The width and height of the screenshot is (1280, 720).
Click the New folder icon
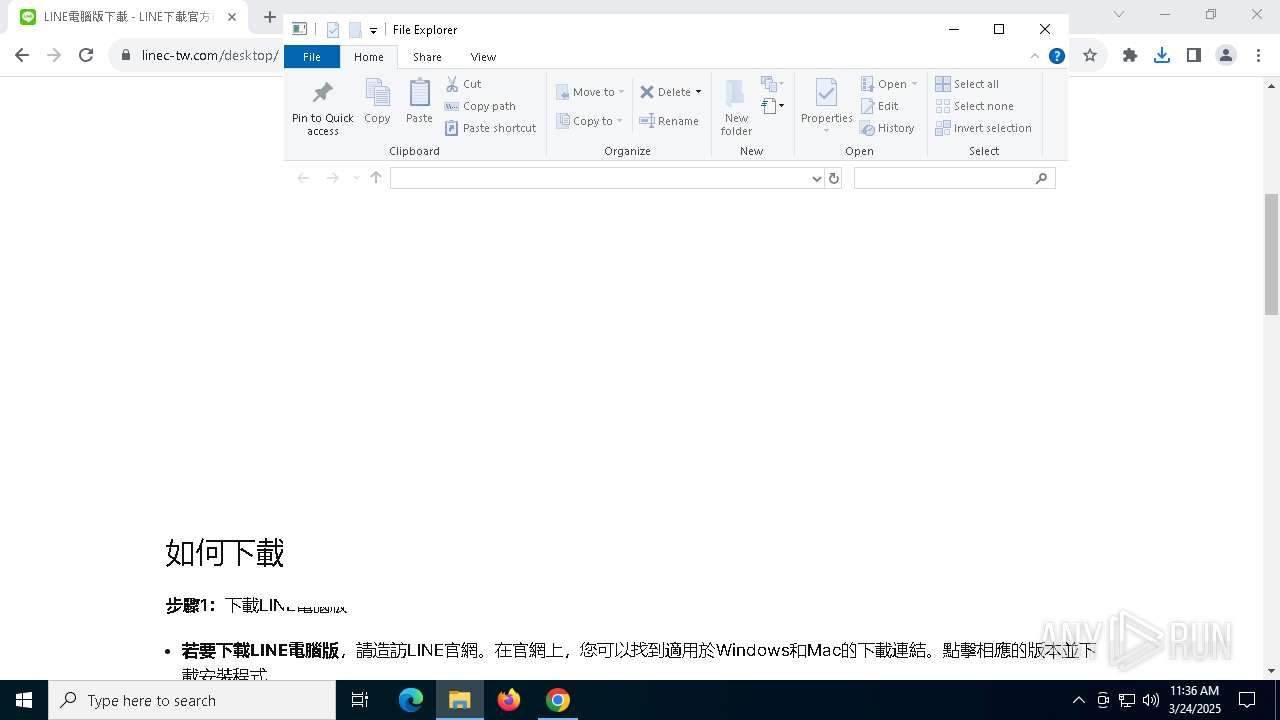pos(735,93)
